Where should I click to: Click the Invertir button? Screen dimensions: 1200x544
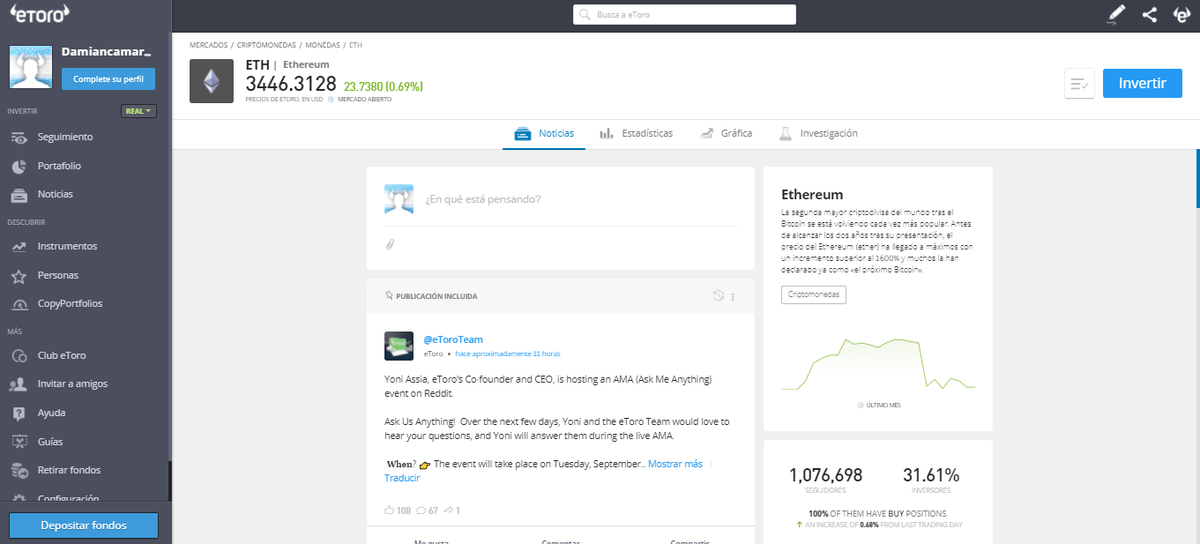click(1142, 83)
